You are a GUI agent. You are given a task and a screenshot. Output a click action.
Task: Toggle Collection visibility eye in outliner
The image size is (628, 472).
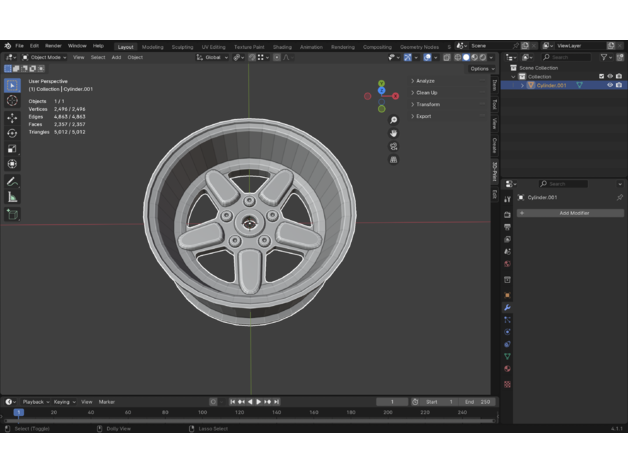(x=609, y=76)
